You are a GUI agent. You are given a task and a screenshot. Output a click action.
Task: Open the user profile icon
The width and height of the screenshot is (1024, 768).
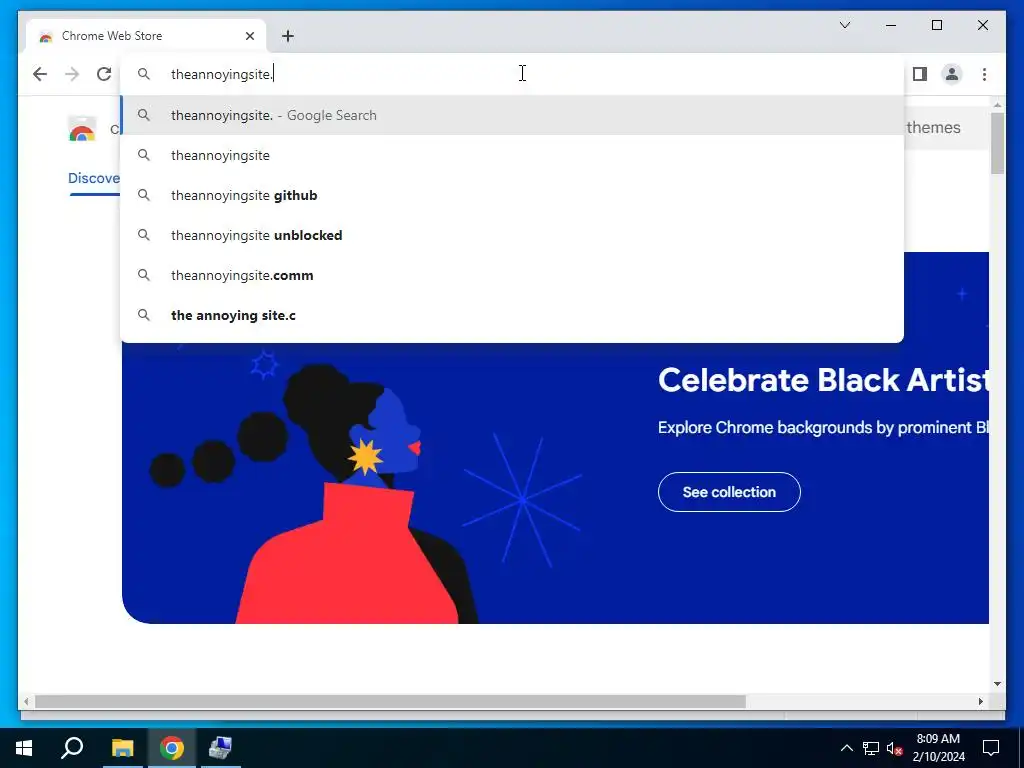952,74
